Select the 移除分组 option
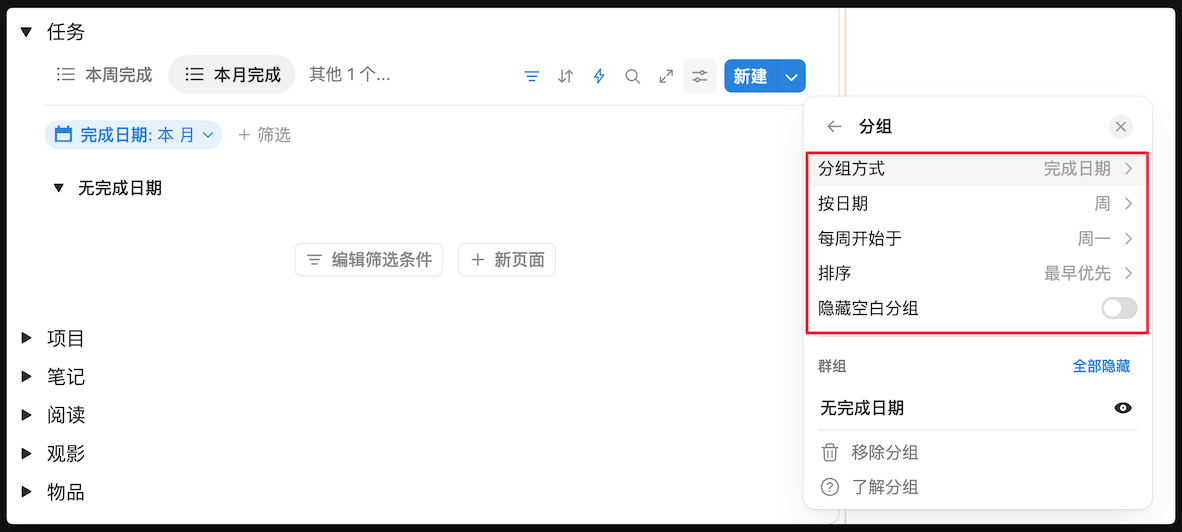This screenshot has height=532, width=1182. pyautogui.click(x=884, y=453)
